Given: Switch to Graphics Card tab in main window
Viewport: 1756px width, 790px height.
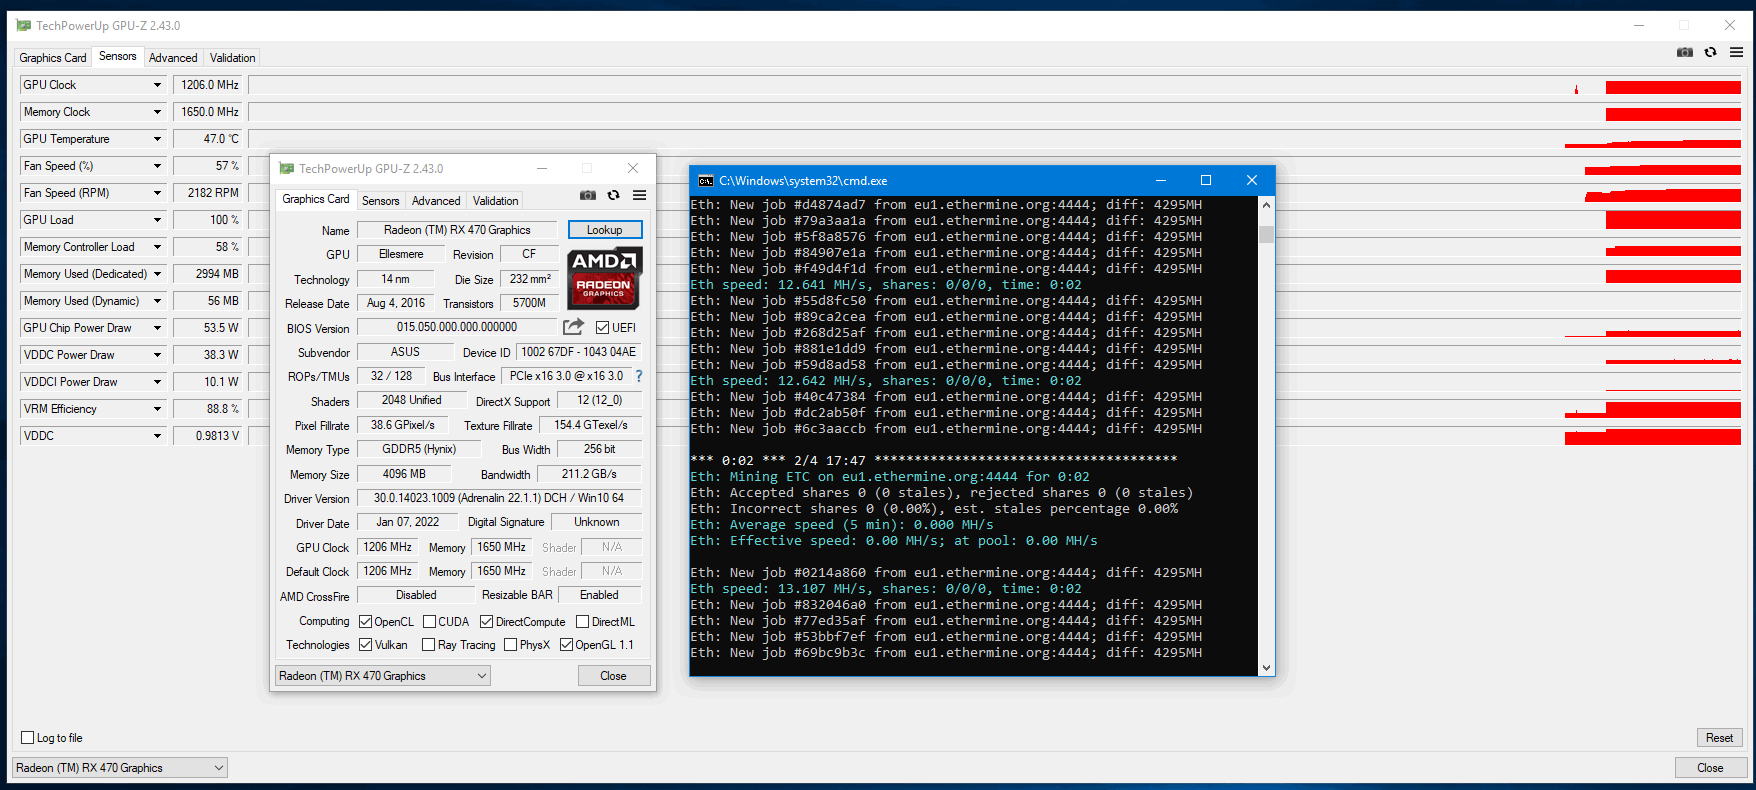Looking at the screenshot, I should (x=53, y=58).
